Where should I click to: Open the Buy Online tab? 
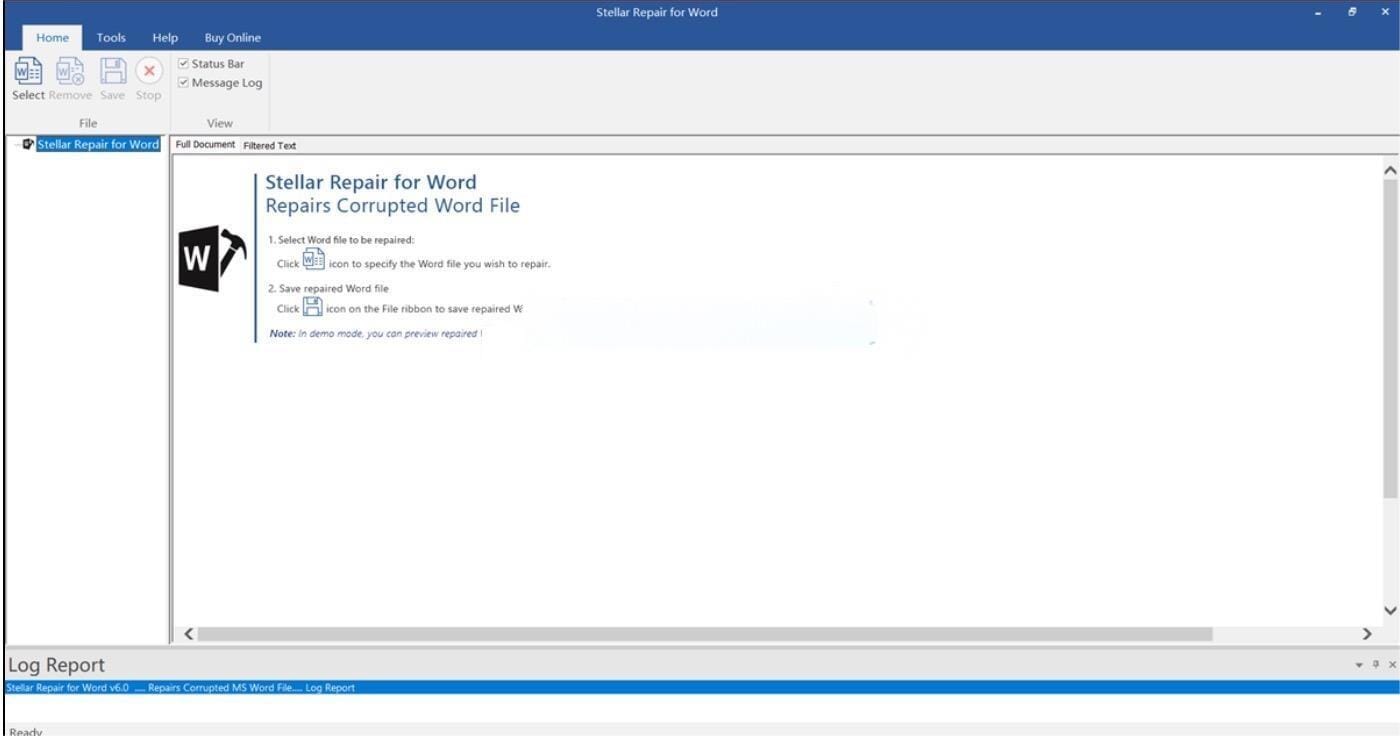click(x=233, y=38)
